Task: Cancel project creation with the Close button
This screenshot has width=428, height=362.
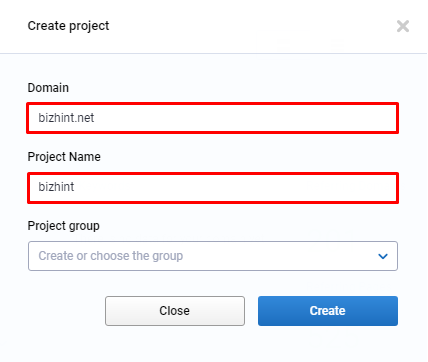Action: point(175,311)
